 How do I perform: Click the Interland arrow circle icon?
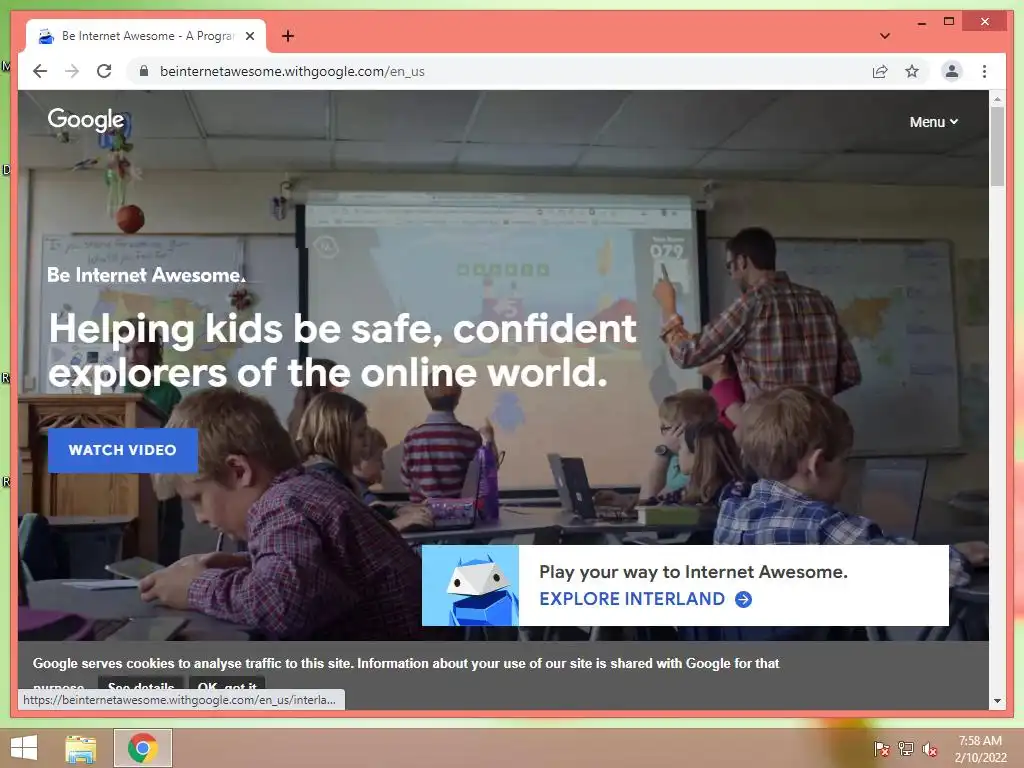pyautogui.click(x=743, y=599)
